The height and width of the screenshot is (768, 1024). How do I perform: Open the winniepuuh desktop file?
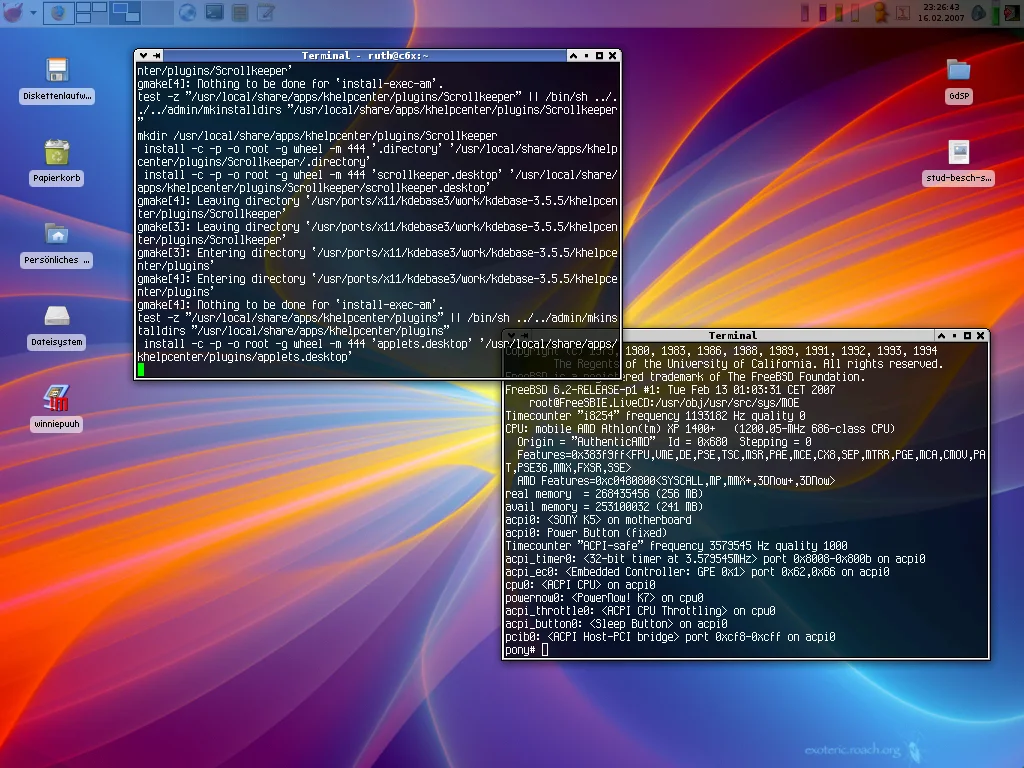(x=57, y=397)
